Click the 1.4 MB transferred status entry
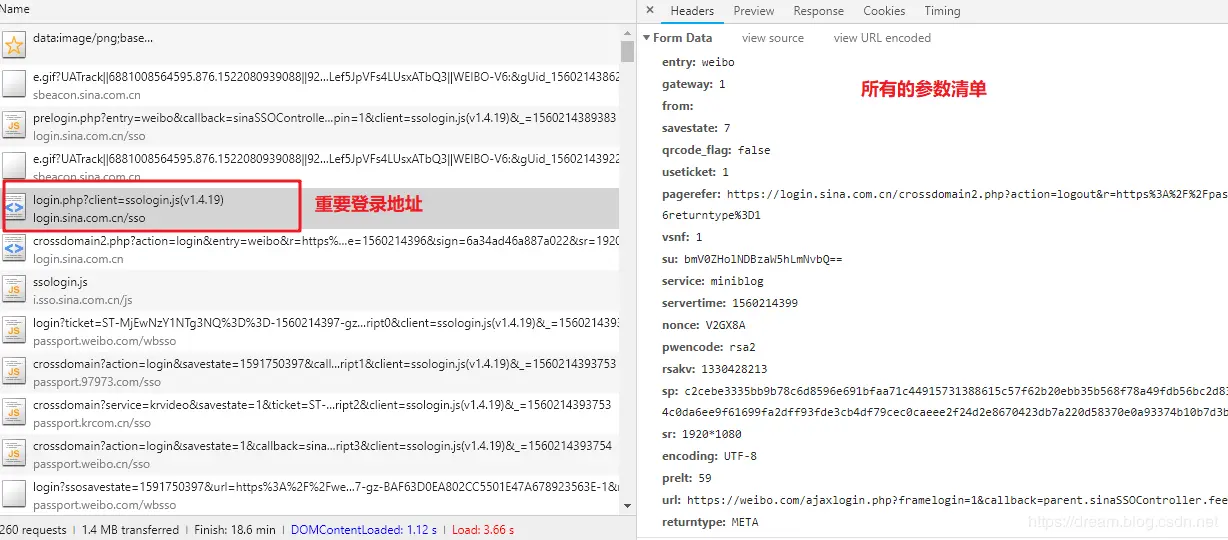Screen dimensions: 1228x540 130,529
